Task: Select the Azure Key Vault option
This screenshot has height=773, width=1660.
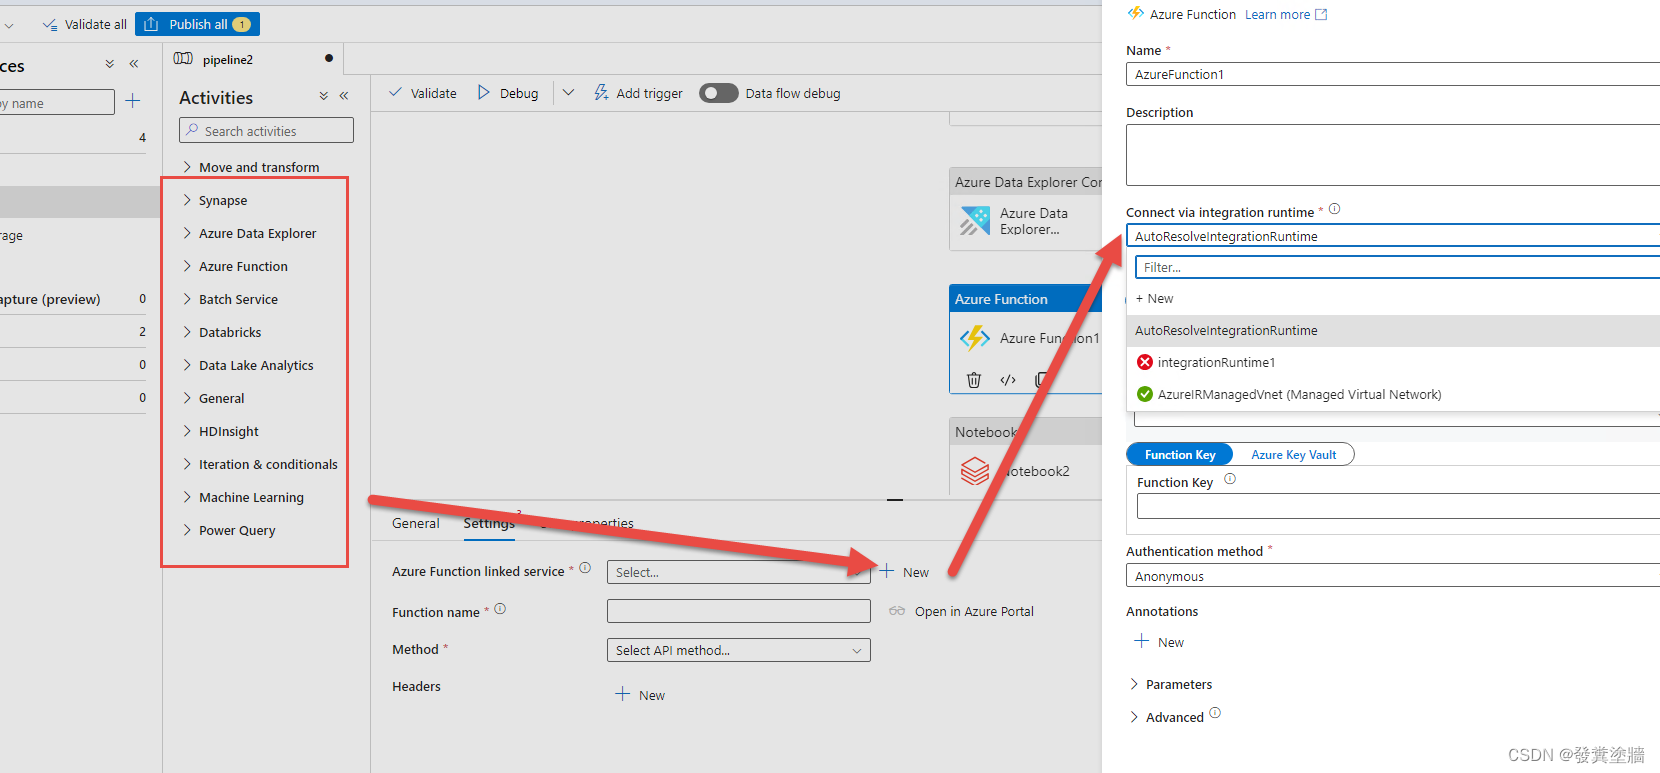Action: coord(1293,454)
